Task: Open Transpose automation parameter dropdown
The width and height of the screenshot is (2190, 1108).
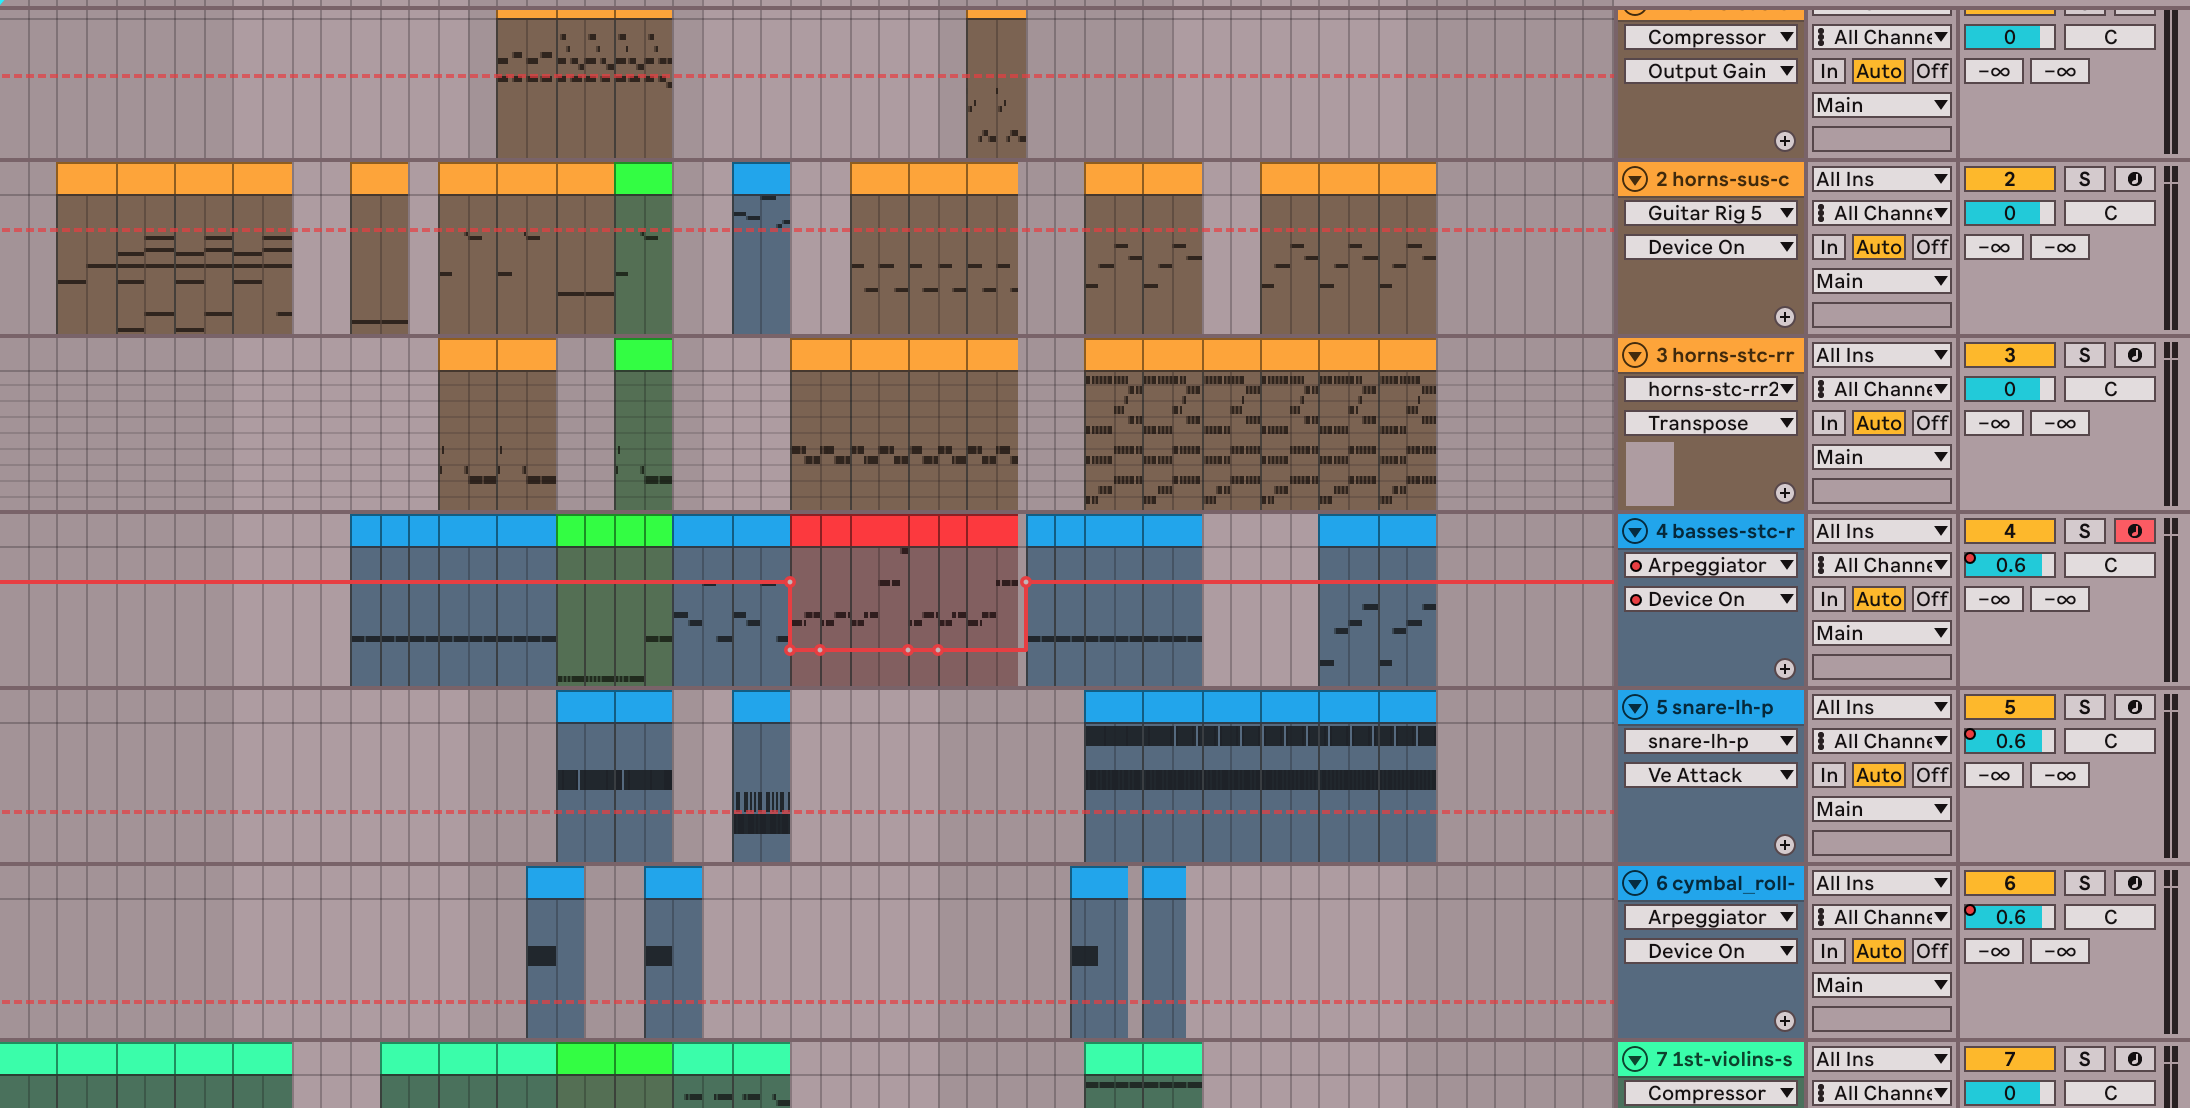Action: (1709, 423)
